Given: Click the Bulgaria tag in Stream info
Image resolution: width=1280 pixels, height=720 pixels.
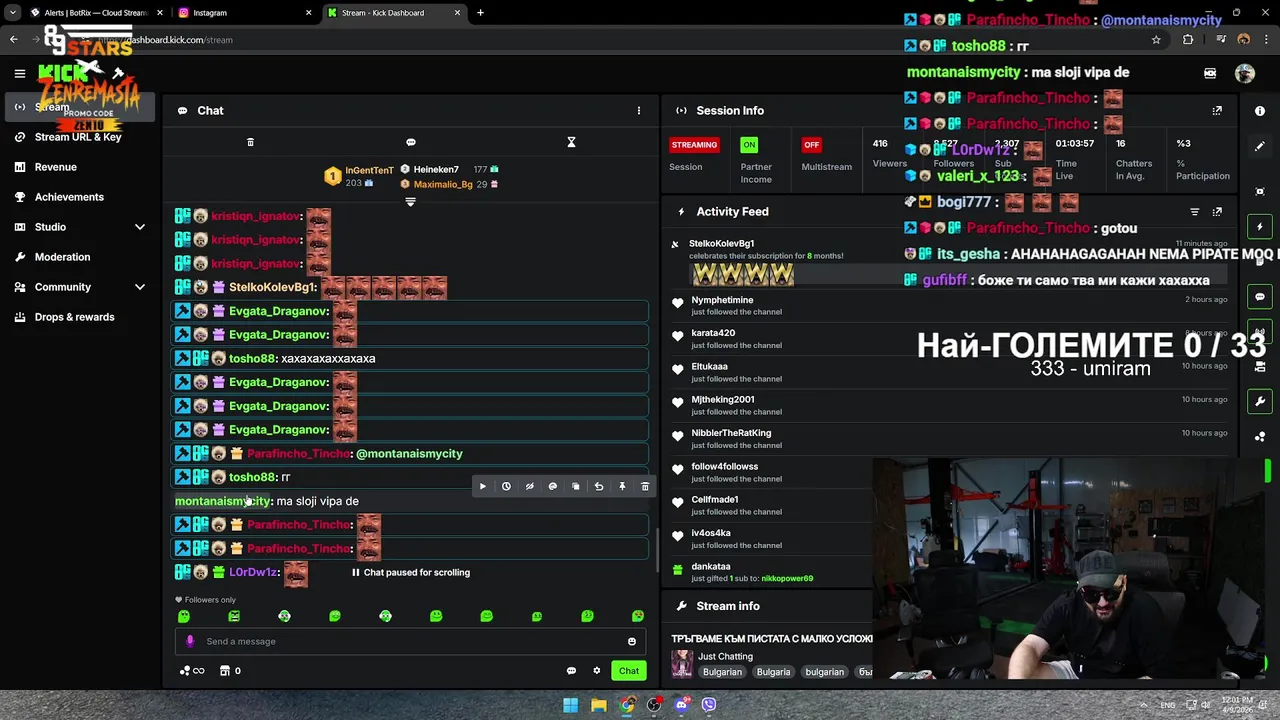Looking at the screenshot, I should tap(773, 672).
